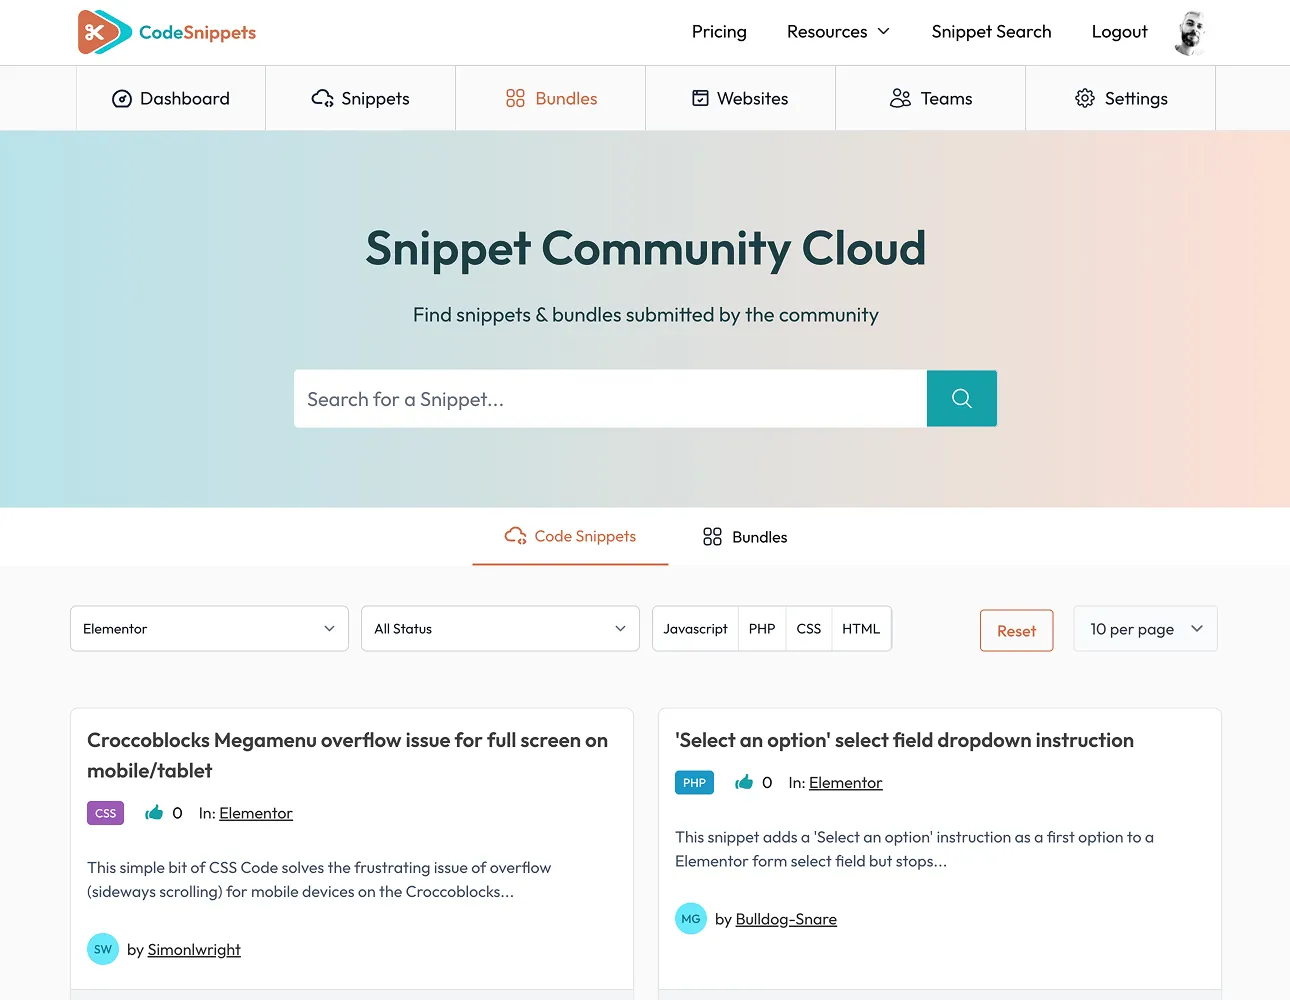Click Logout in the header
This screenshot has height=1000, width=1290.
point(1119,32)
